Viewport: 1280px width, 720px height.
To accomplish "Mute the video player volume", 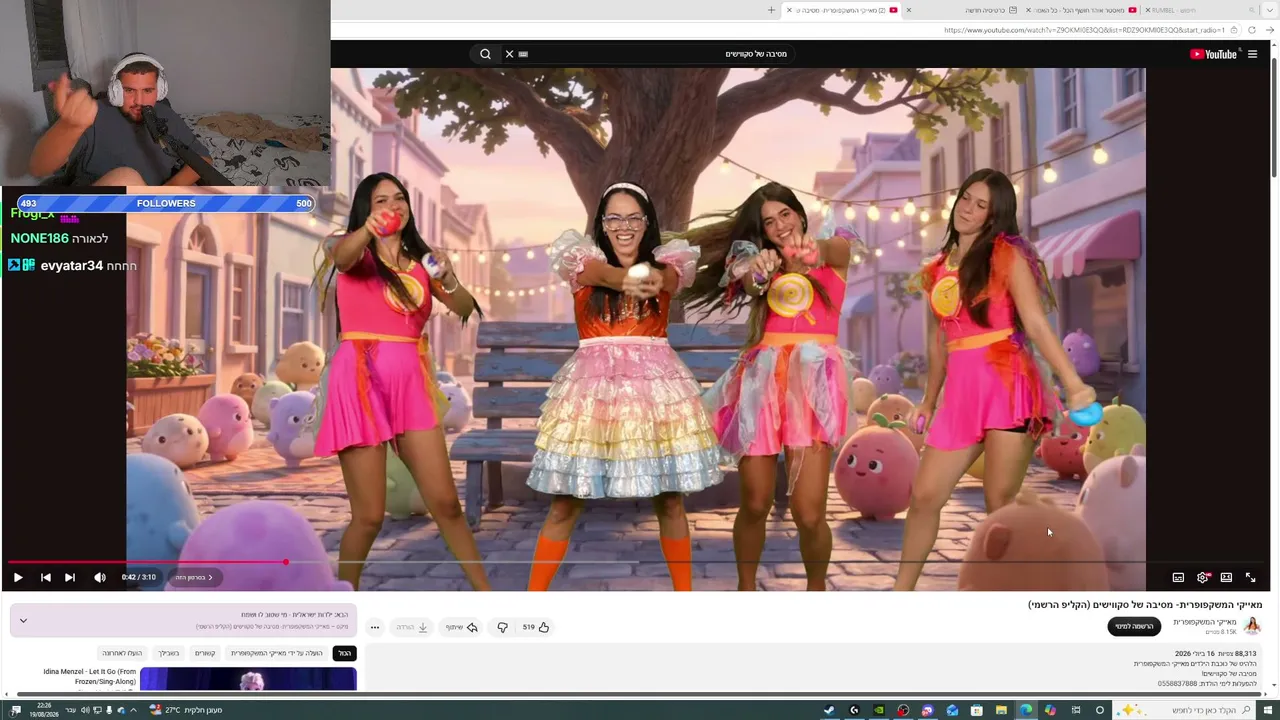I will [100, 577].
